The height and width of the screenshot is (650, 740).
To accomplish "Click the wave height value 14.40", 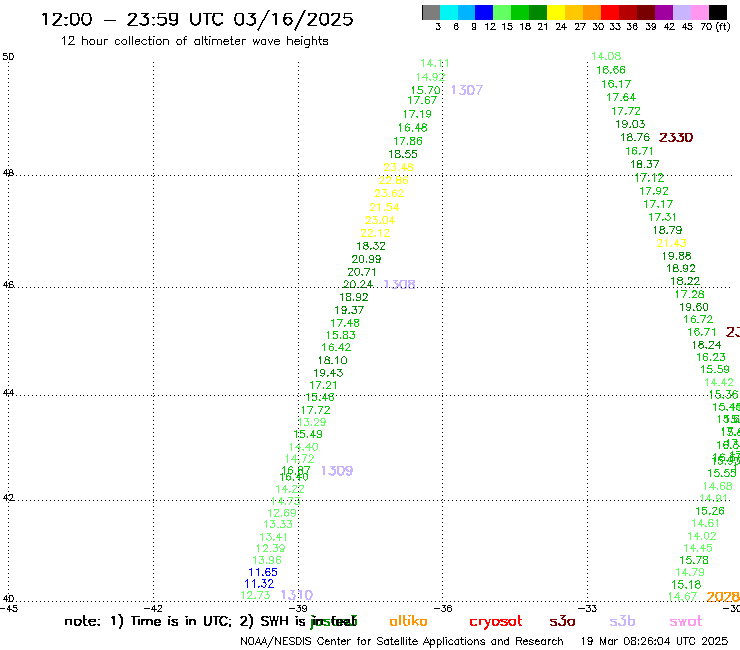I will tap(303, 447).
